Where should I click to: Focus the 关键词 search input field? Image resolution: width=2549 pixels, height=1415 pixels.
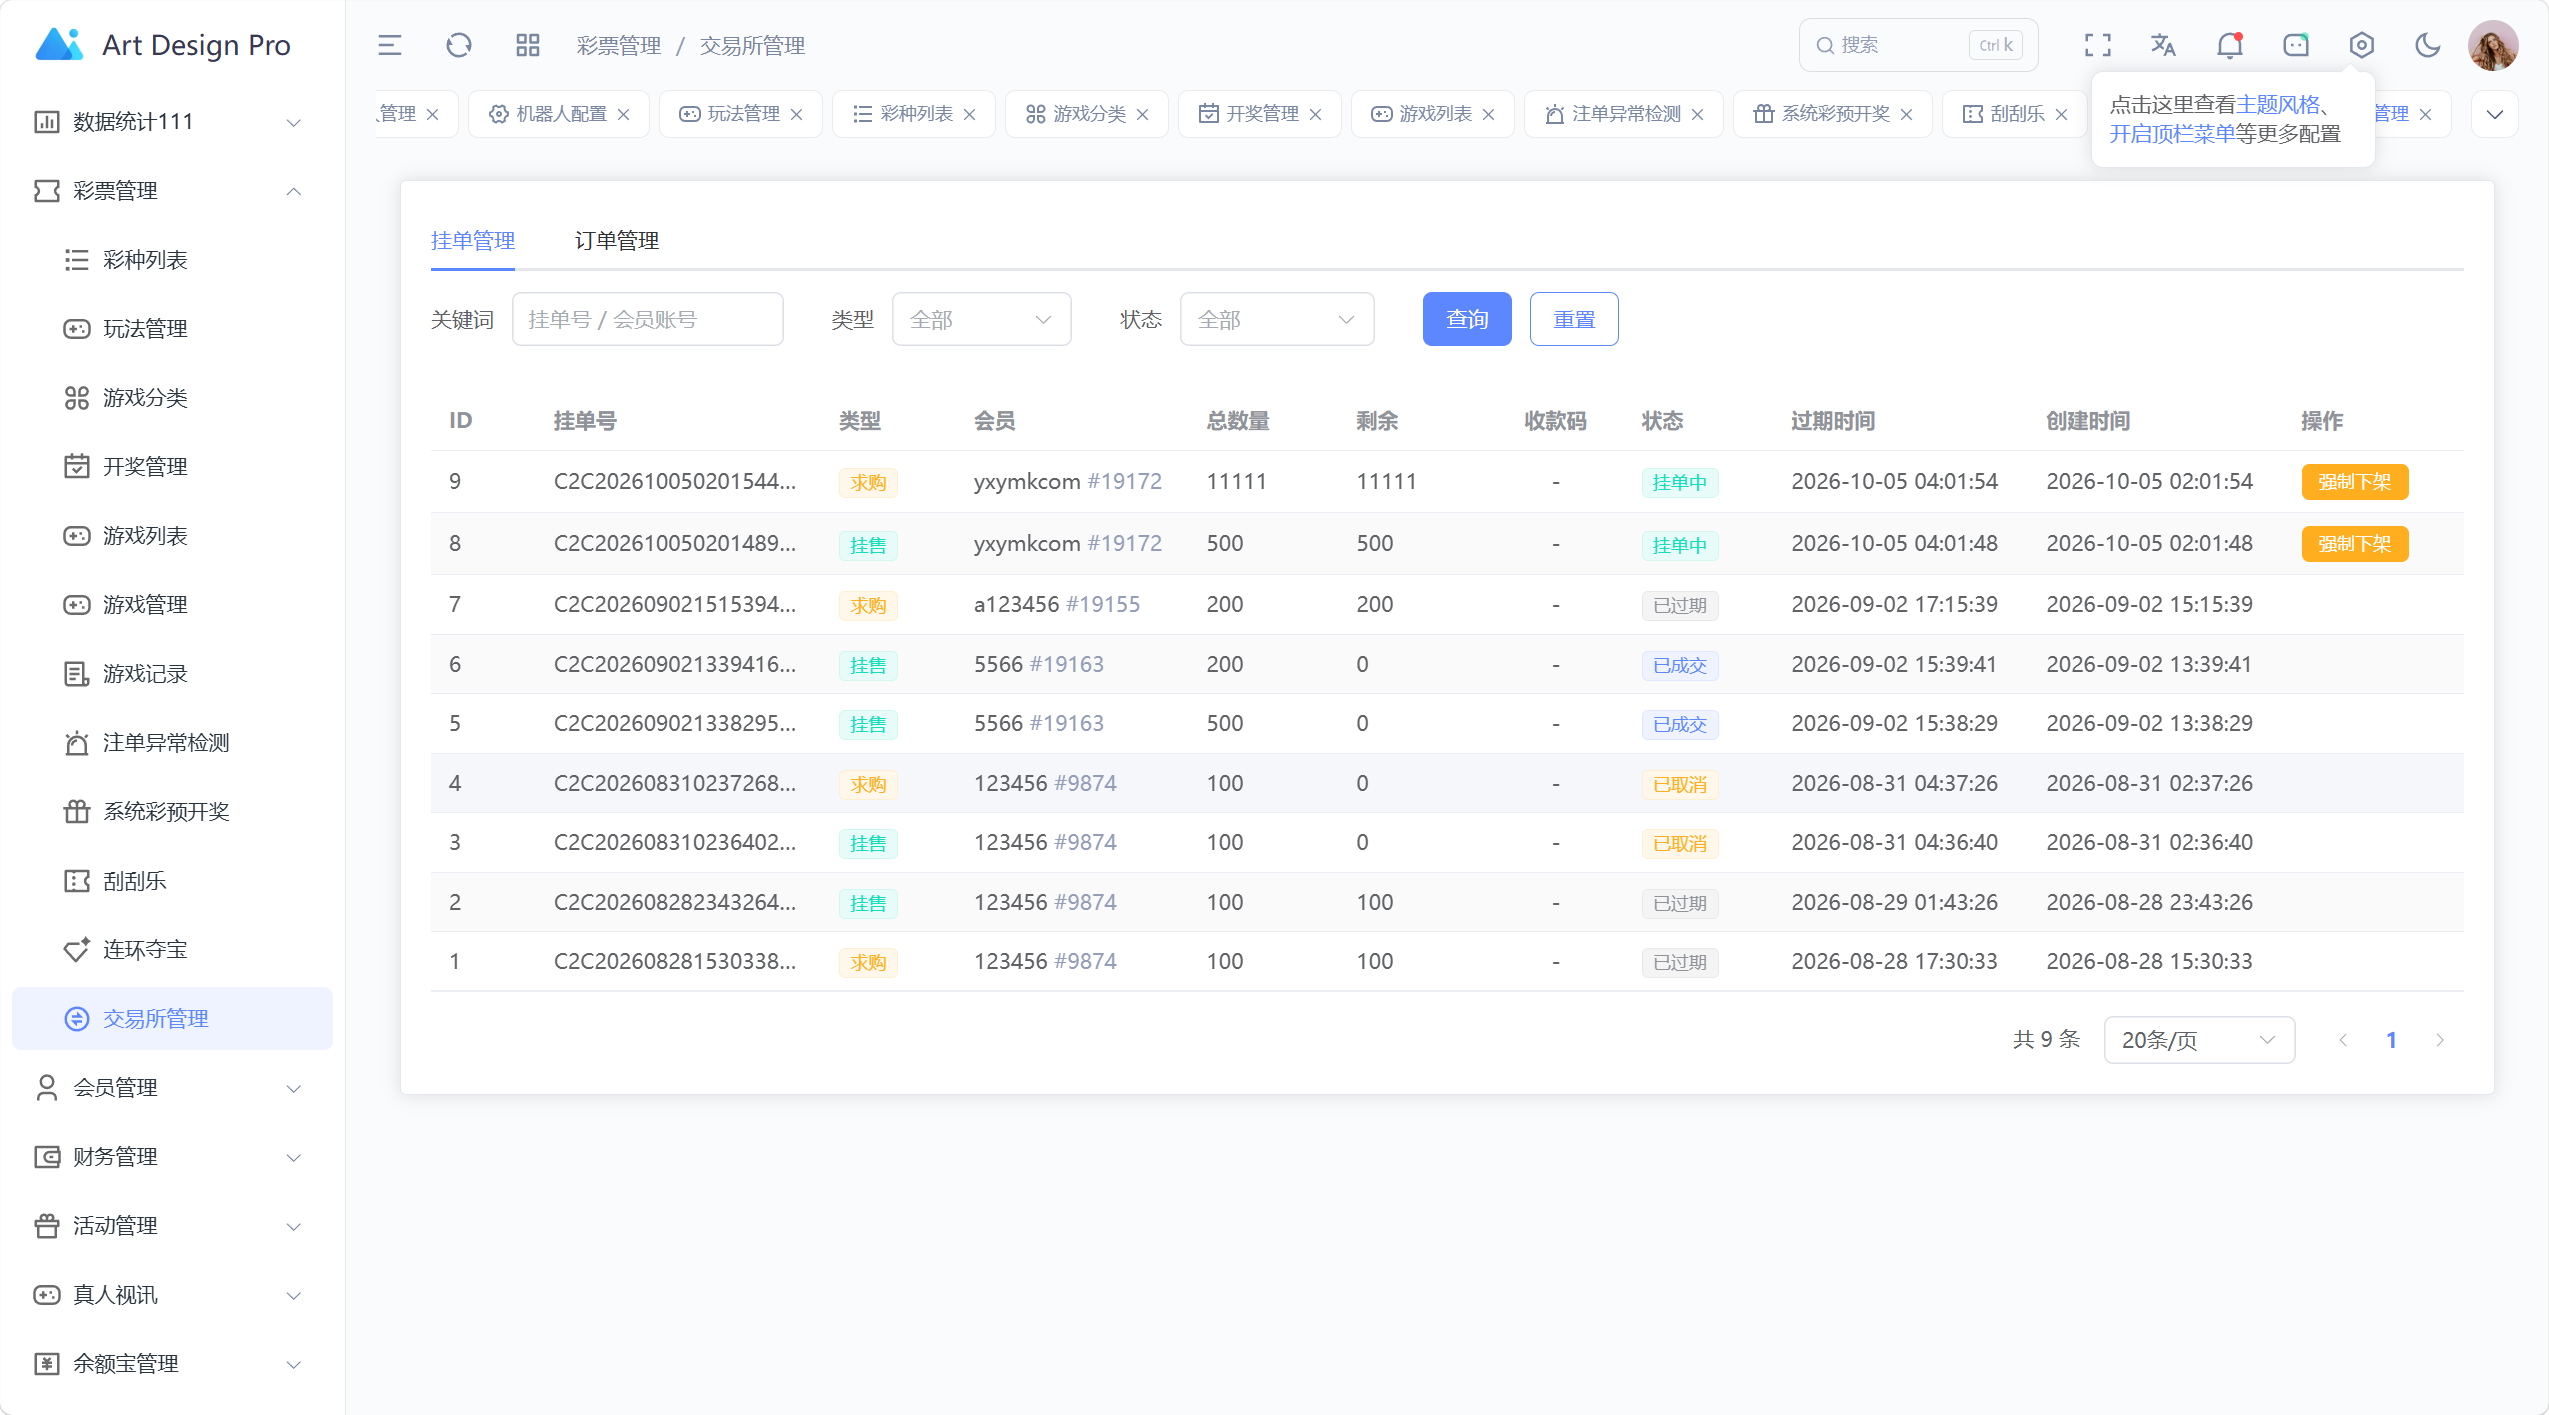click(647, 319)
